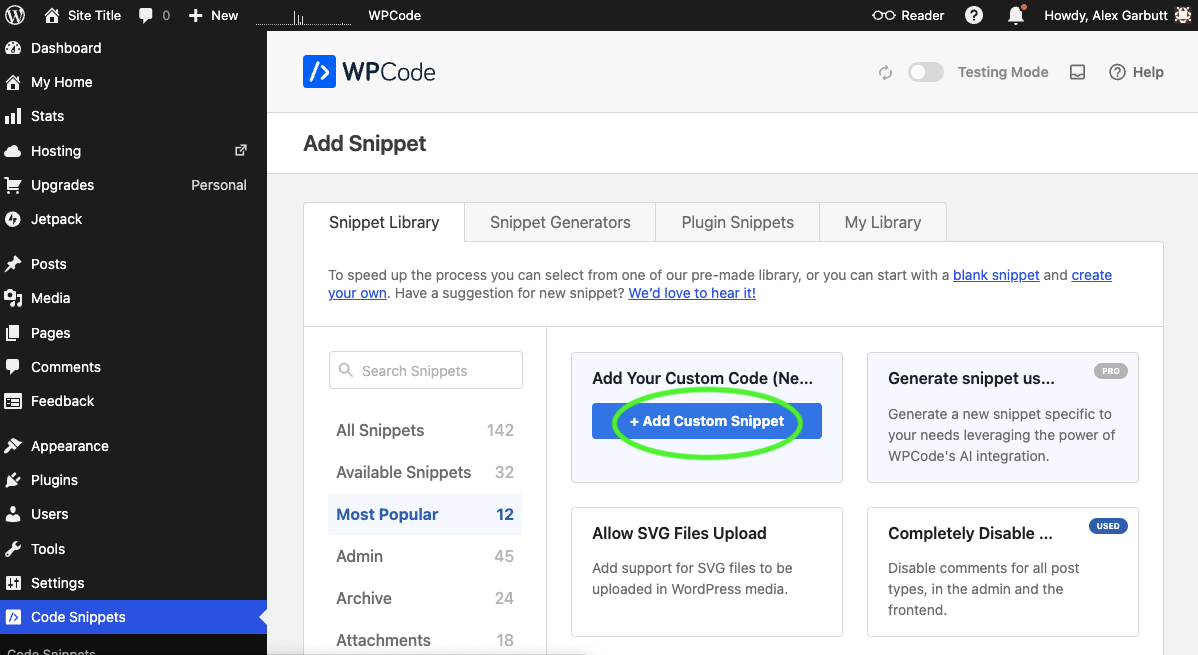Open Settings in sidebar
The height and width of the screenshot is (655, 1198).
[x=133, y=583]
